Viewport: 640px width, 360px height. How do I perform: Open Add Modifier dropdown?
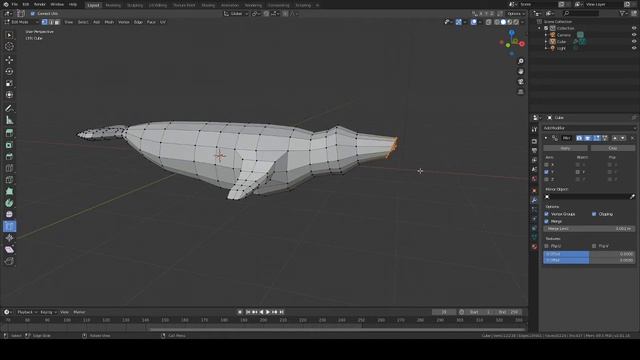click(589, 128)
